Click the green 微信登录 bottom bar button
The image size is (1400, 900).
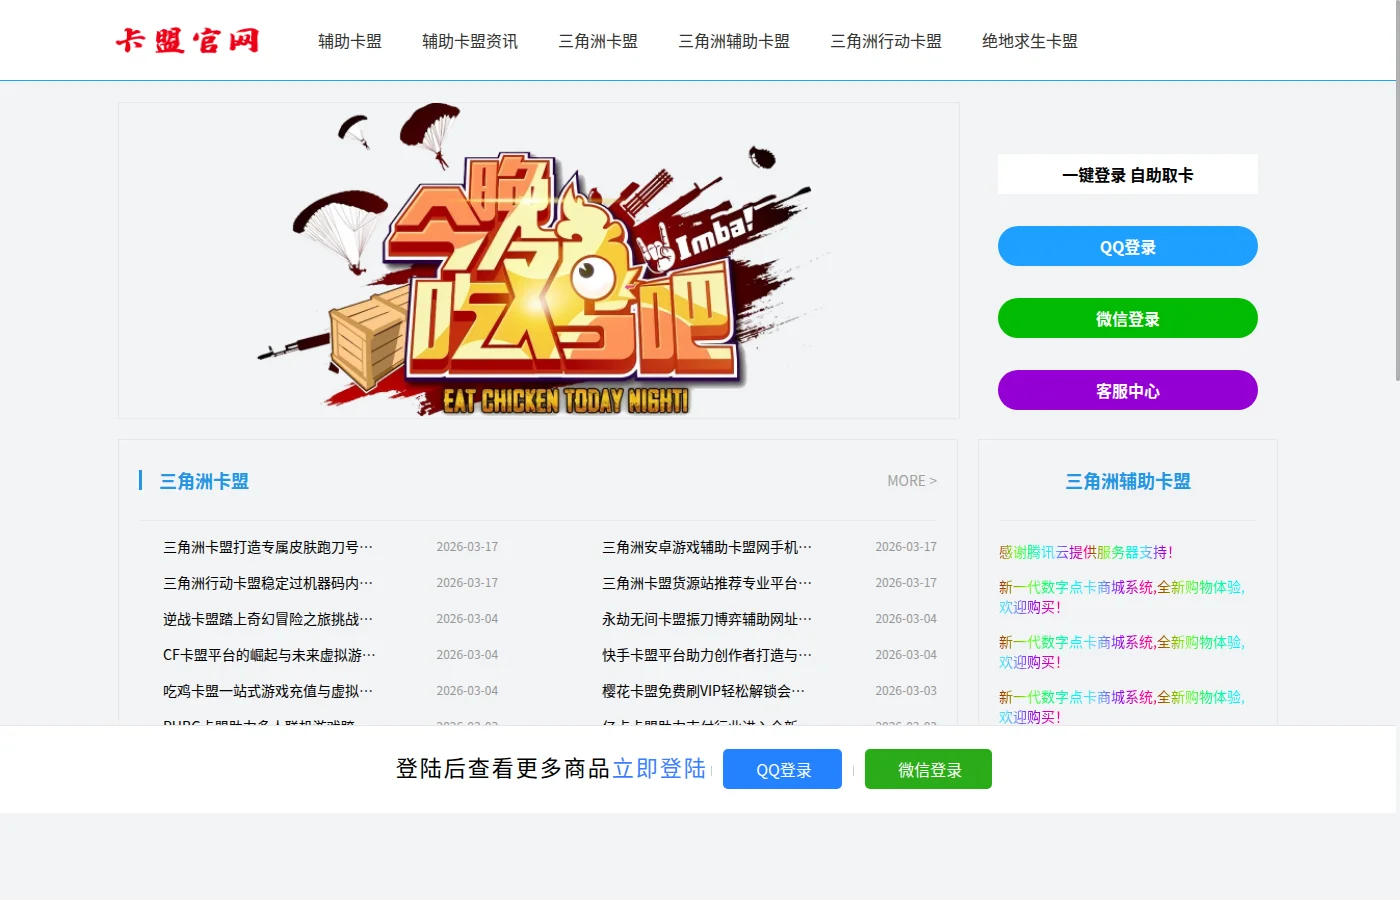929,769
